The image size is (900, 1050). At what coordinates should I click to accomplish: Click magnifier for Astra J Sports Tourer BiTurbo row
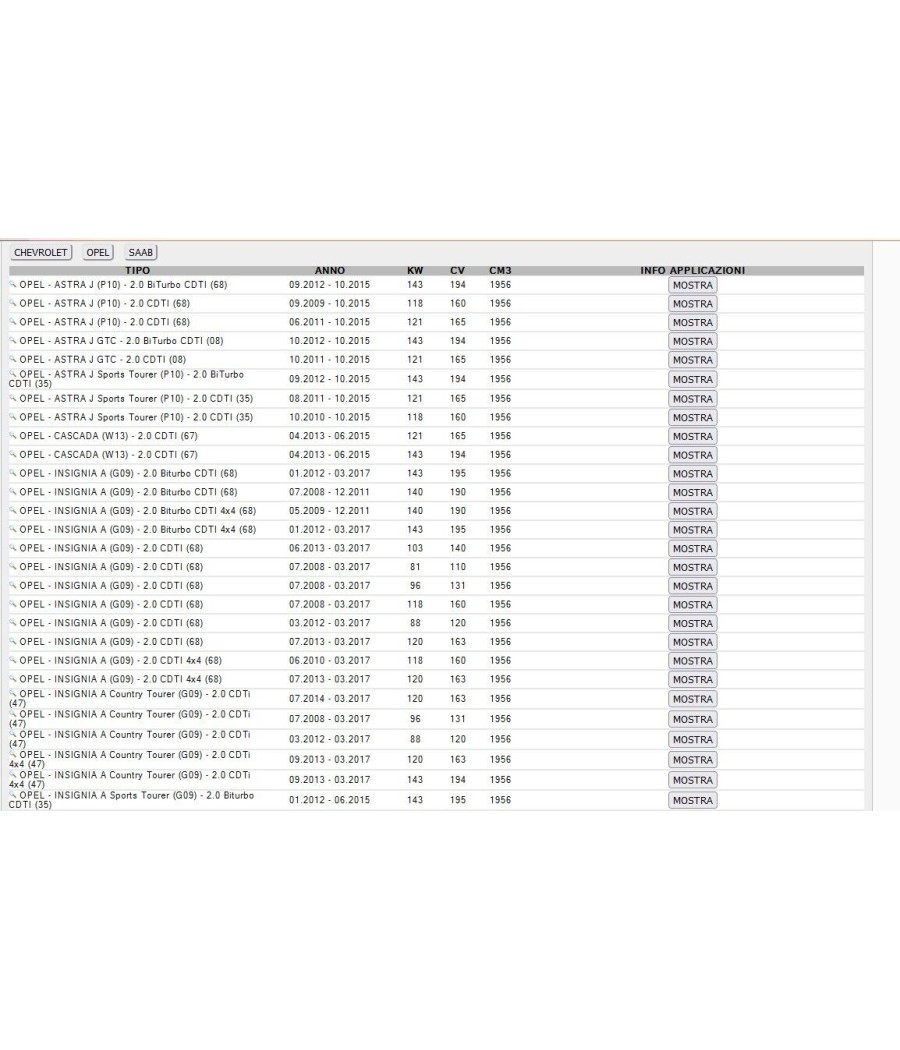13,374
